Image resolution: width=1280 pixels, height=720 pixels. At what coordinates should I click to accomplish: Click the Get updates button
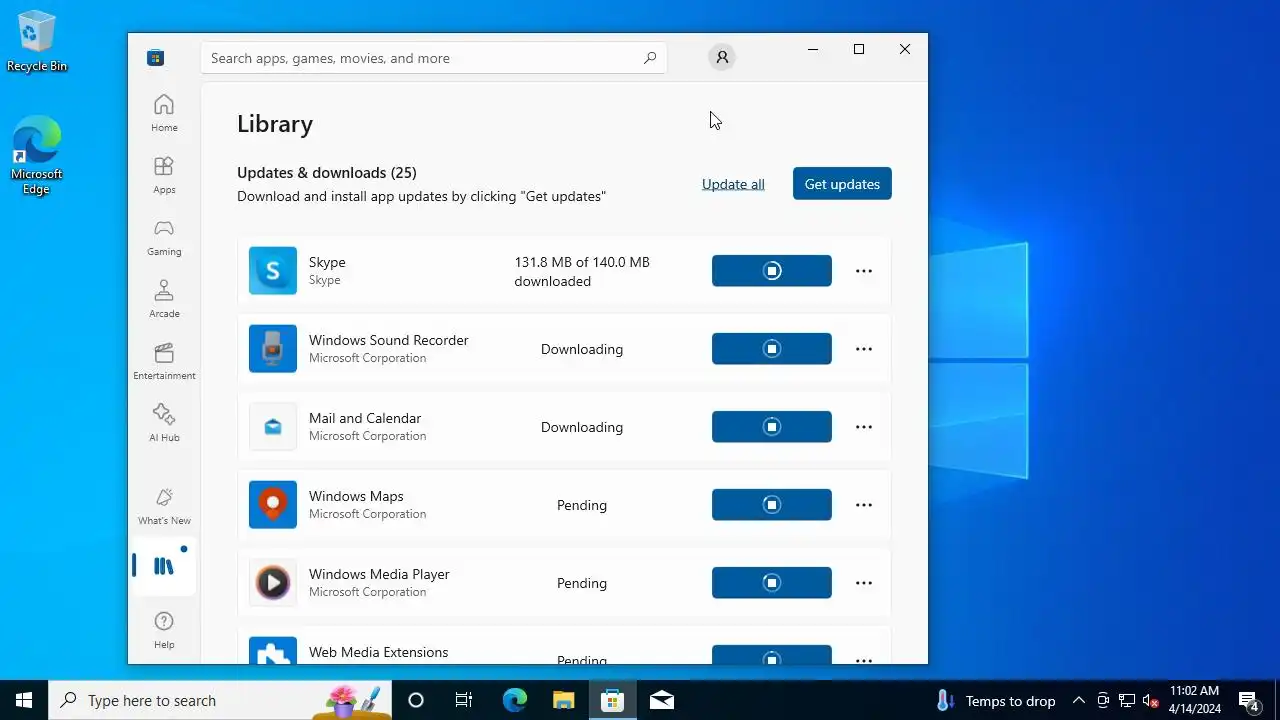842,184
